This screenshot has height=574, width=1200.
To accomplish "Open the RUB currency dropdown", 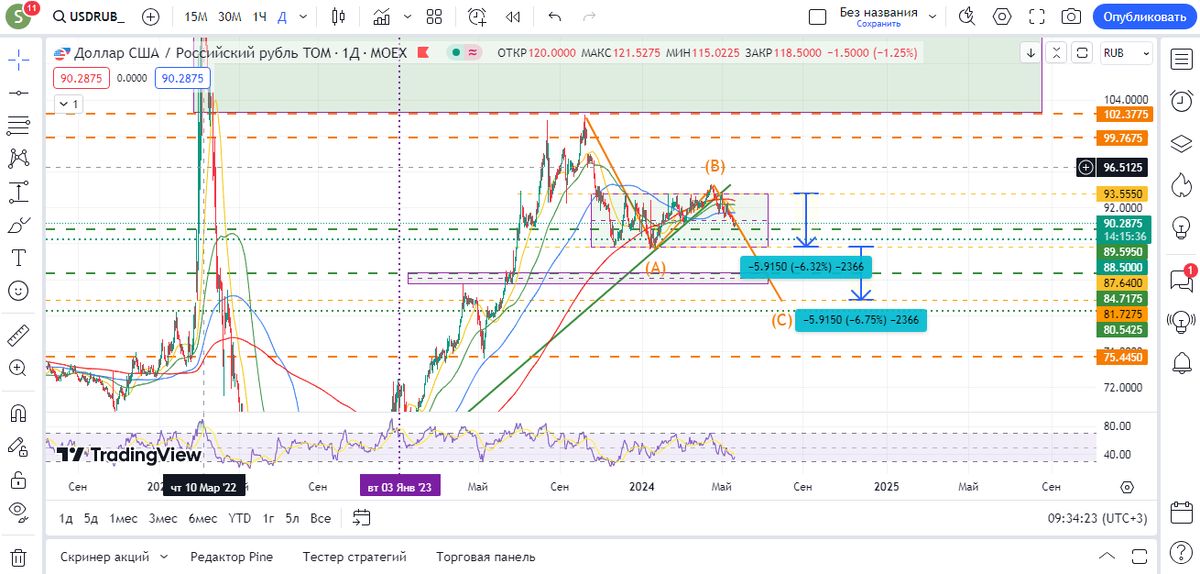I will [x=1127, y=54].
